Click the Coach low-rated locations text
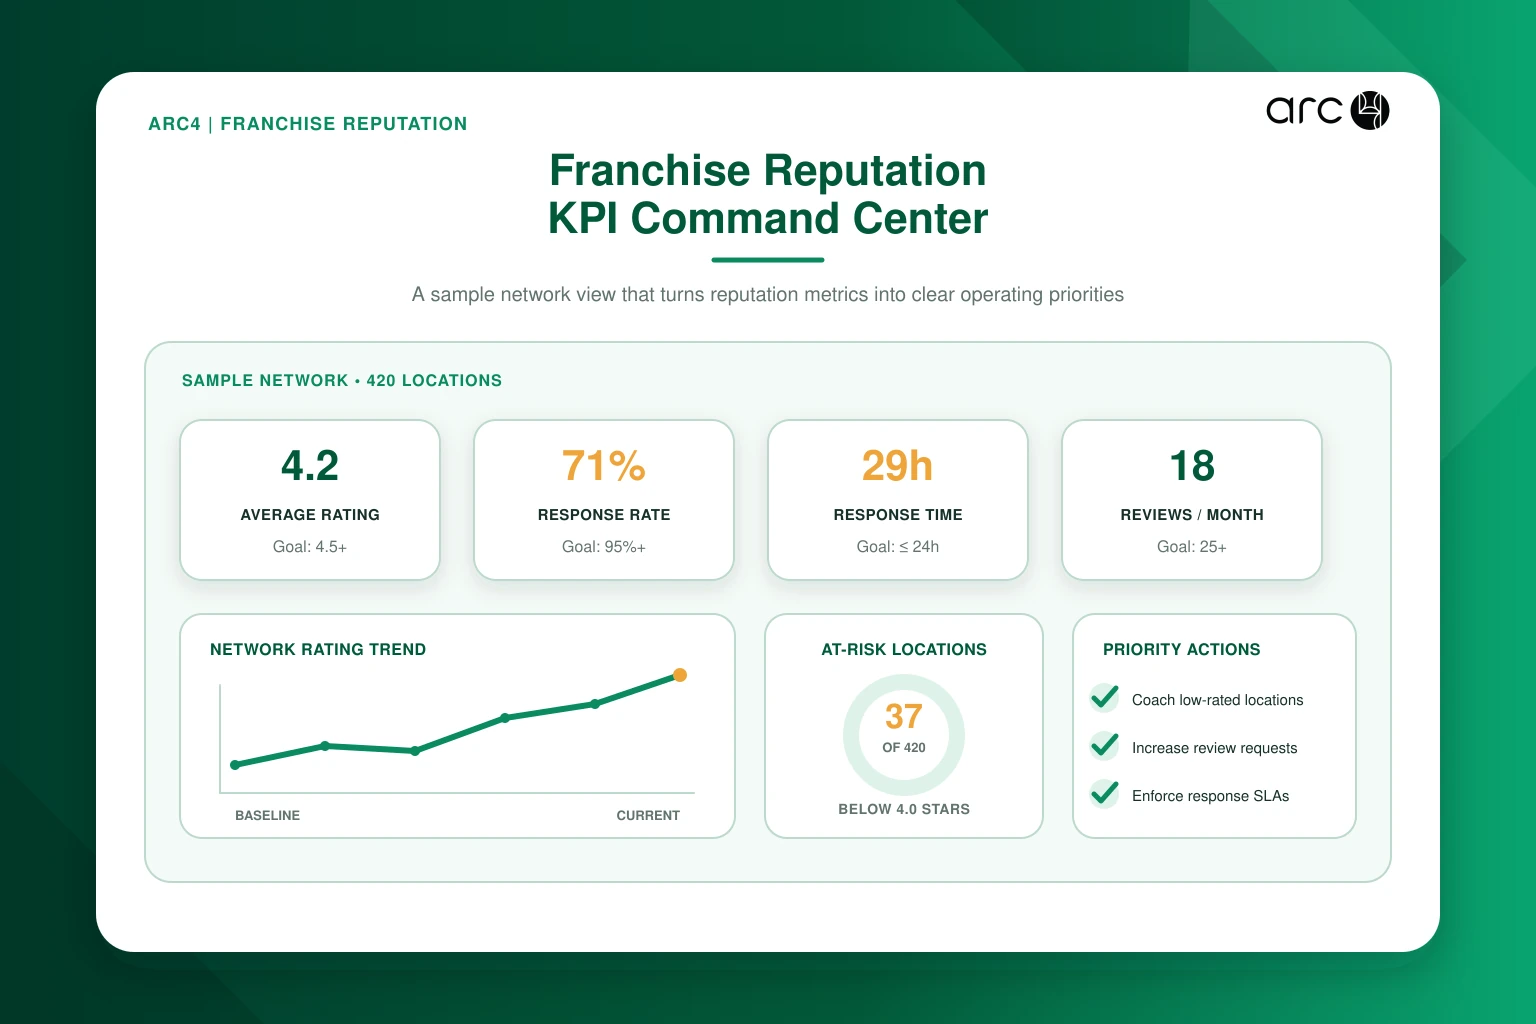 [x=1218, y=700]
